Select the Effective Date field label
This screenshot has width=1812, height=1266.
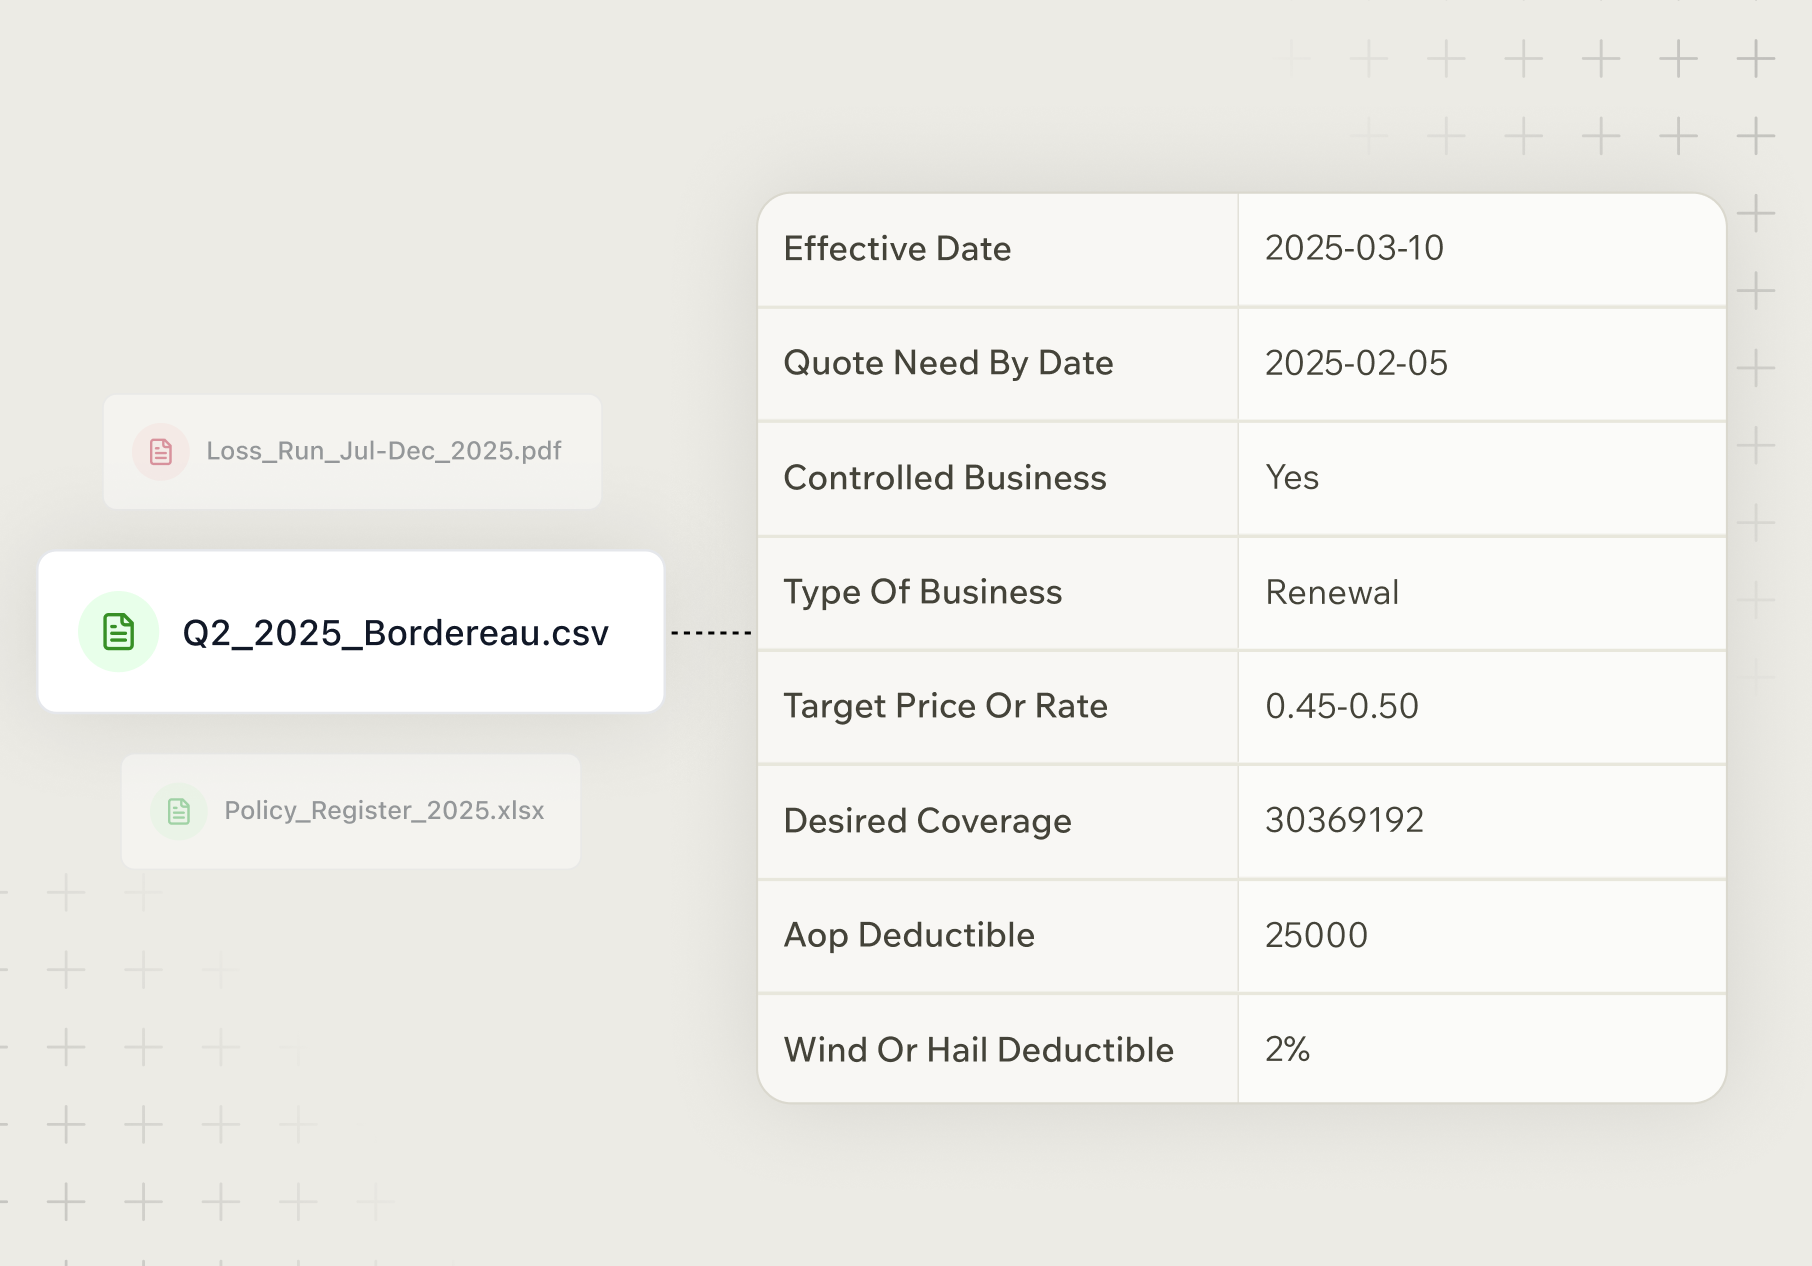[897, 249]
